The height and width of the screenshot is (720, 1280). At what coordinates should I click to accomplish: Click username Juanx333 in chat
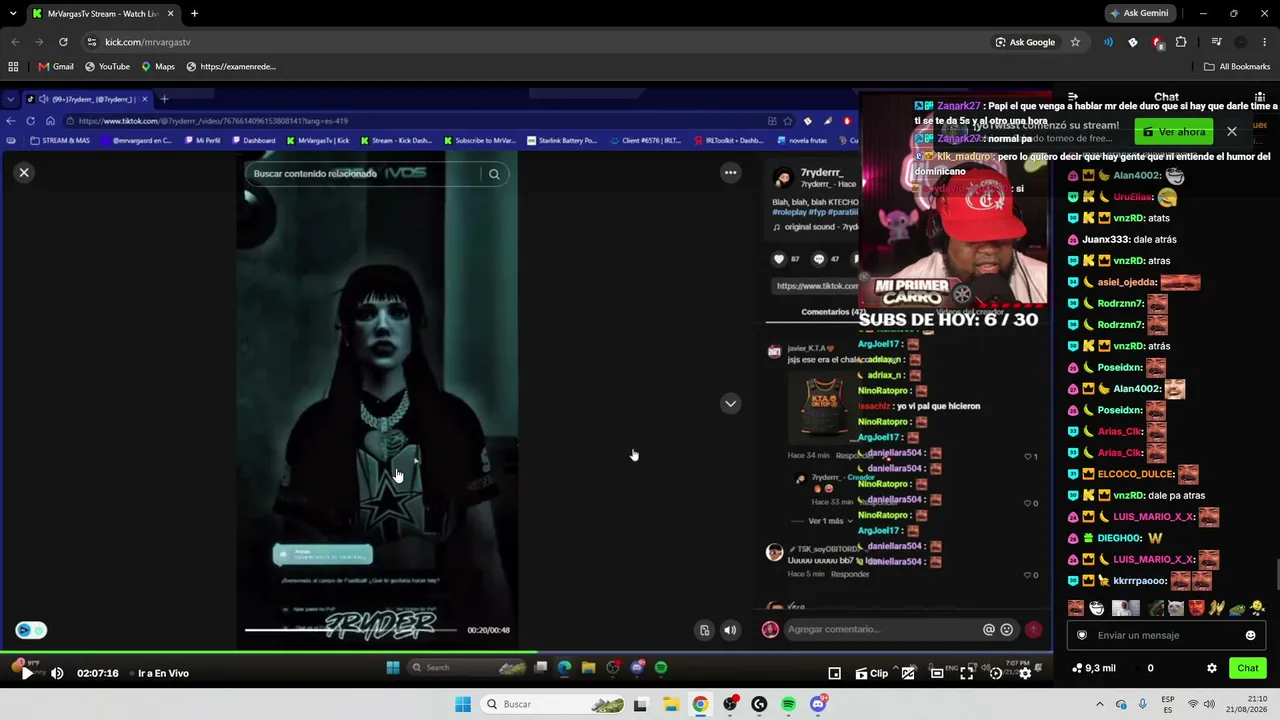tap(1106, 240)
